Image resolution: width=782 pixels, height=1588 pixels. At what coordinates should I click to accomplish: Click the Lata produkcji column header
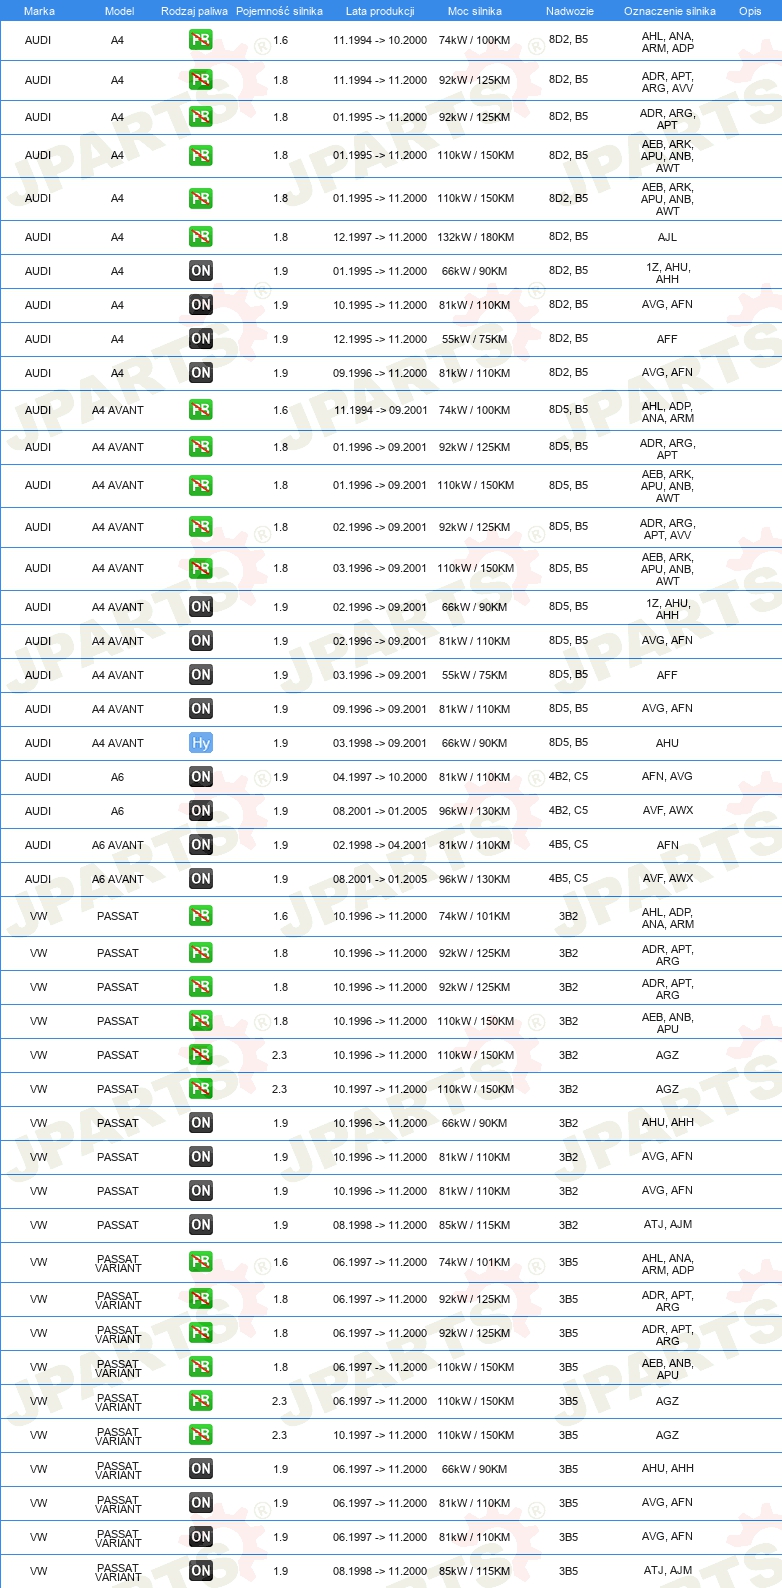[x=380, y=11]
